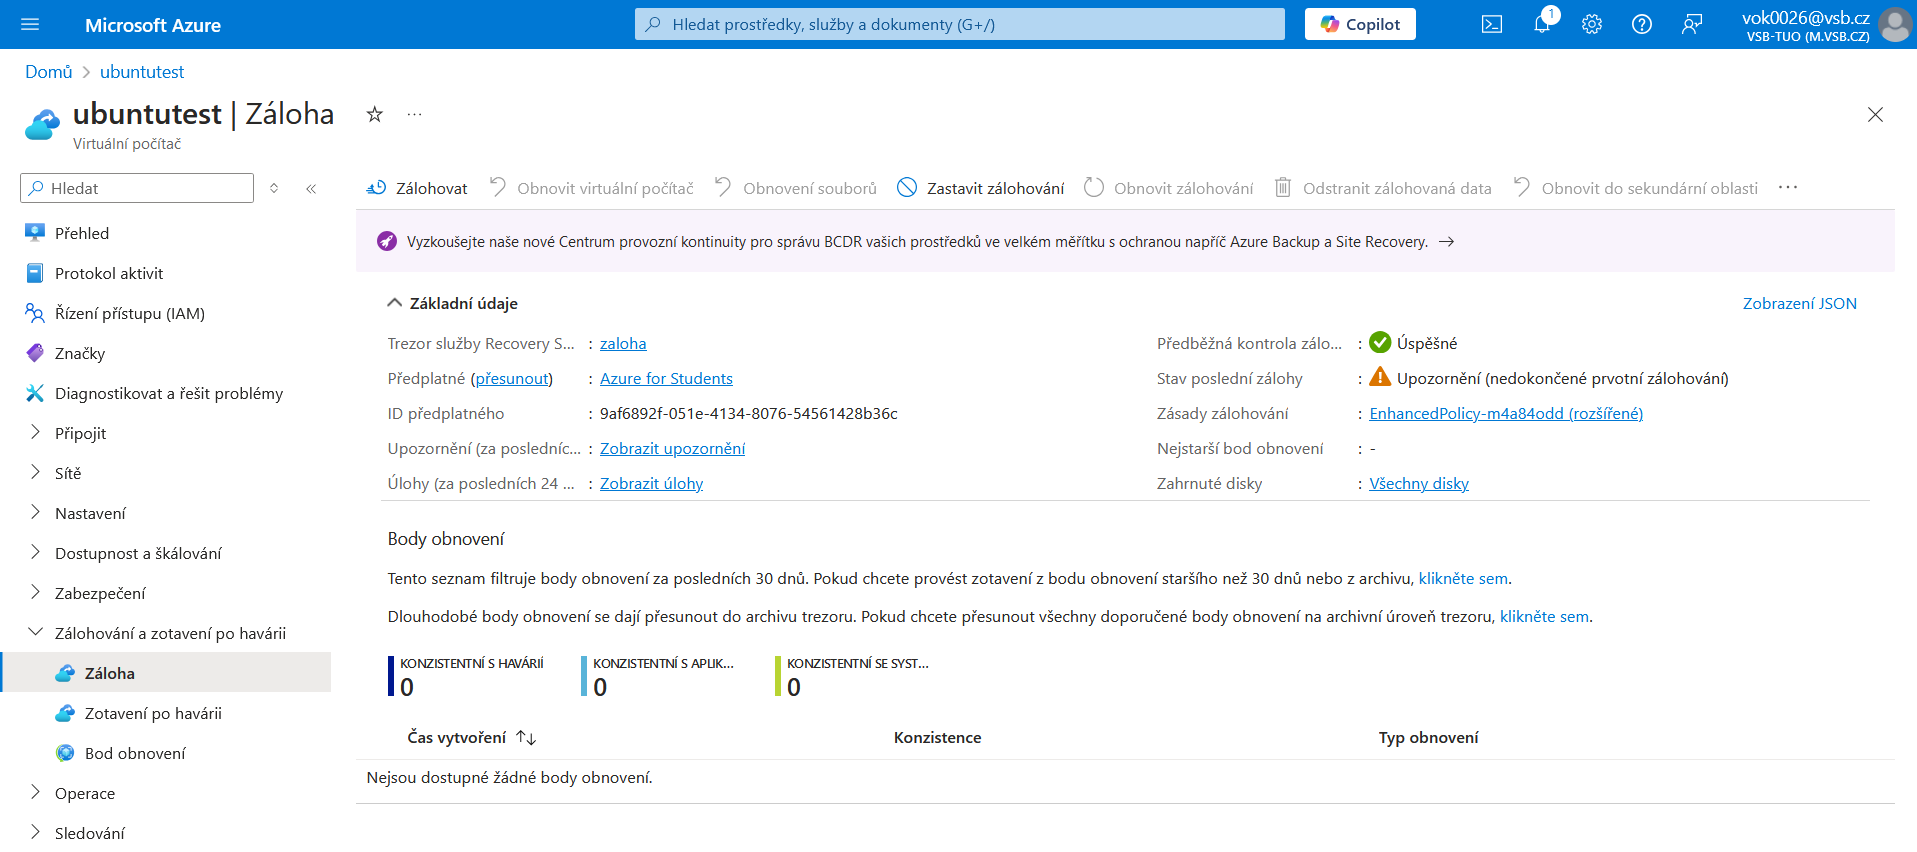Screen dimensions: 1917x852
Task: Open Azure for Students subscription
Action: pyautogui.click(x=666, y=378)
